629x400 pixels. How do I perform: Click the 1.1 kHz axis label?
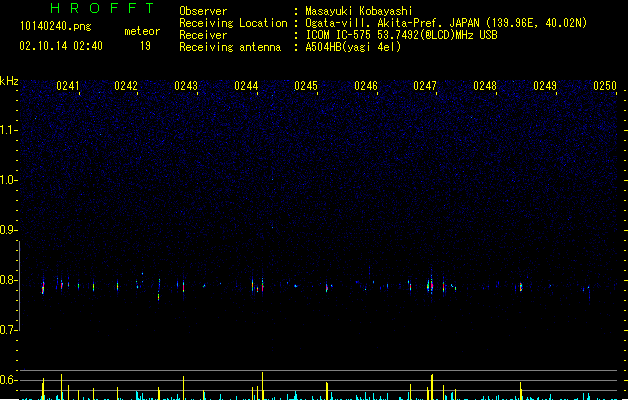point(8,130)
